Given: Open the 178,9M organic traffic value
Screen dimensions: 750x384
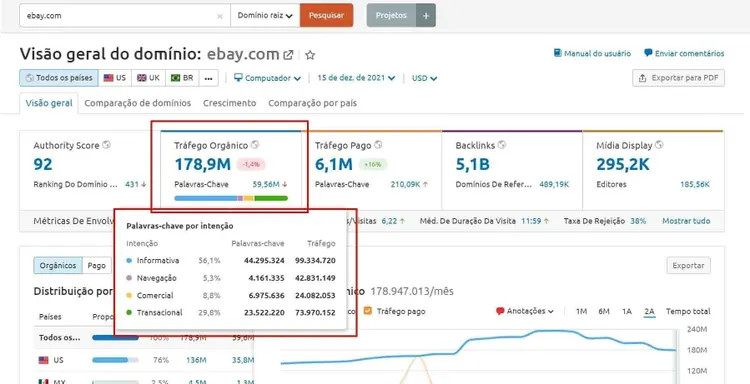Looking at the screenshot, I should pos(202,165).
